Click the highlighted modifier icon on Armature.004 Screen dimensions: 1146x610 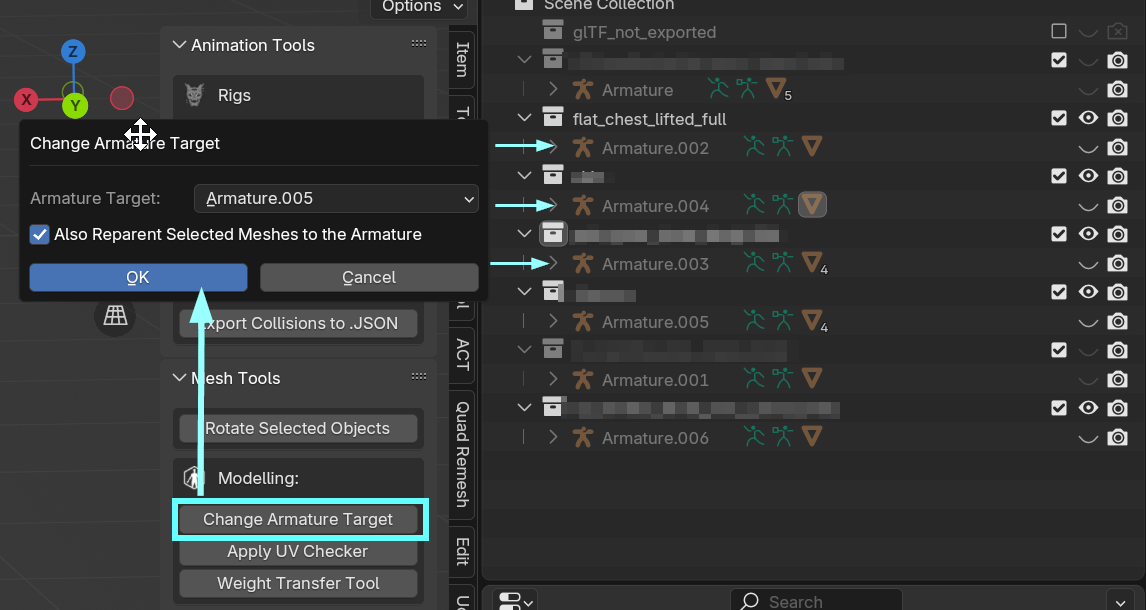813,206
